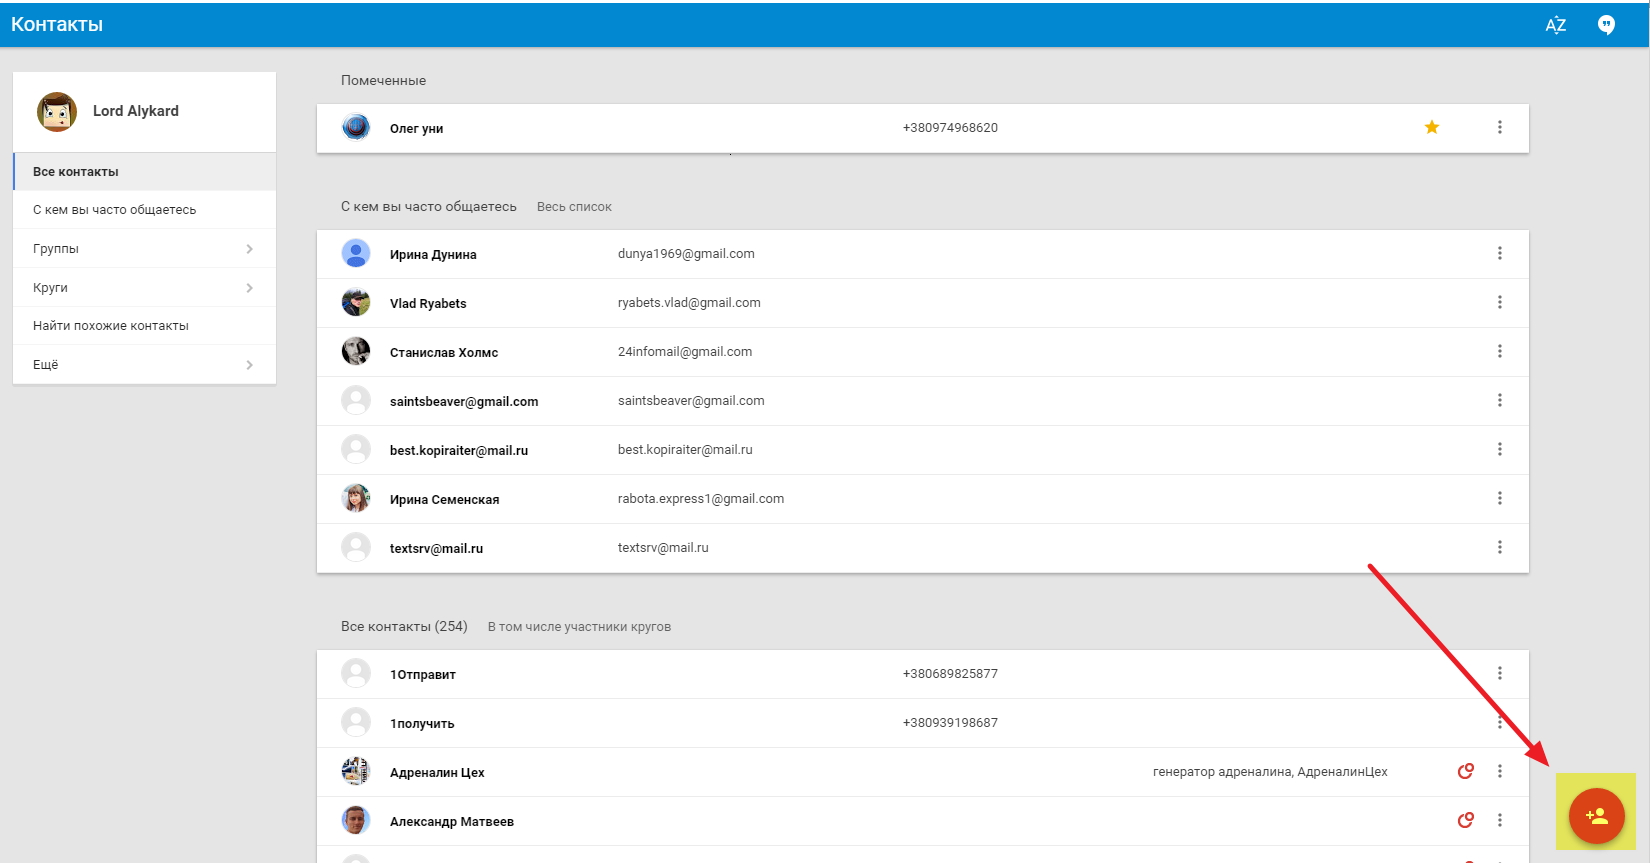Image resolution: width=1650 pixels, height=863 pixels.
Task: Open more options menu for Олег уни
Action: tap(1499, 127)
